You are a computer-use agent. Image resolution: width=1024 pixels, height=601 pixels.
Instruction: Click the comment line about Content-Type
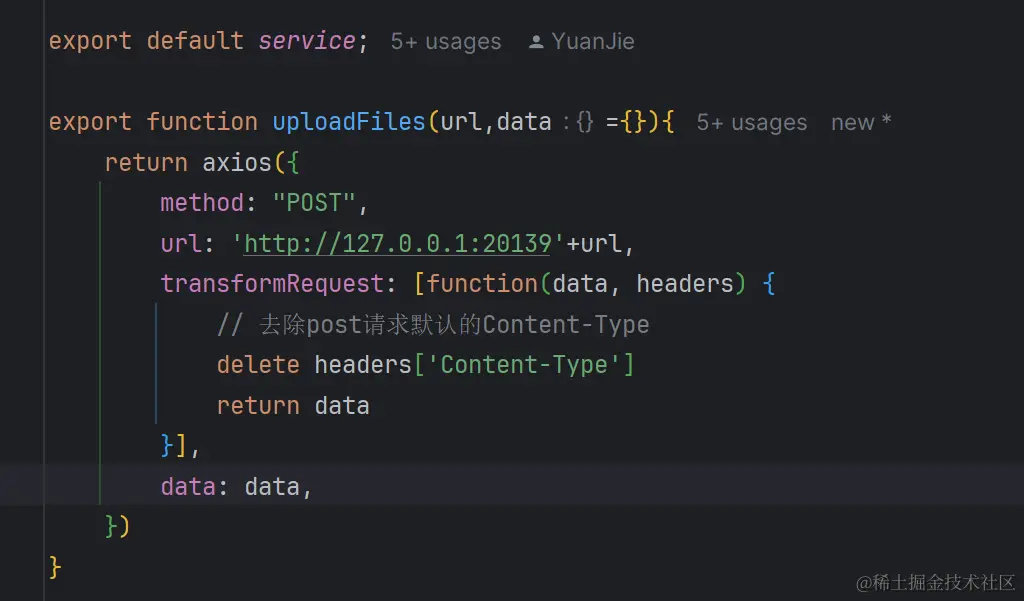coord(433,325)
